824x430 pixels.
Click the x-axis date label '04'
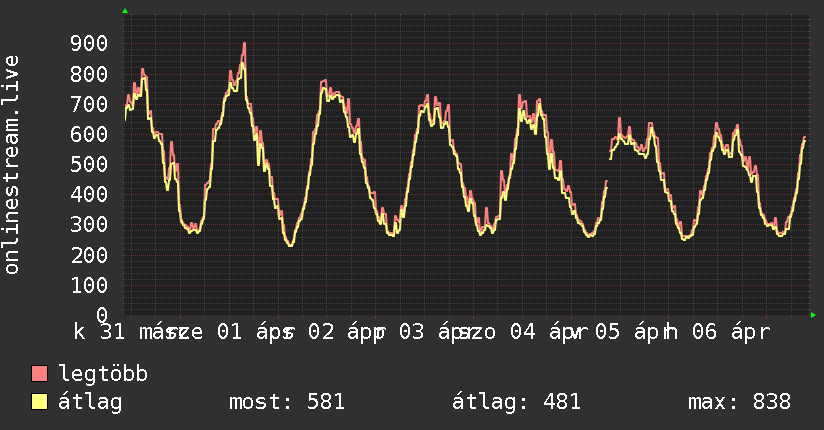[523, 332]
